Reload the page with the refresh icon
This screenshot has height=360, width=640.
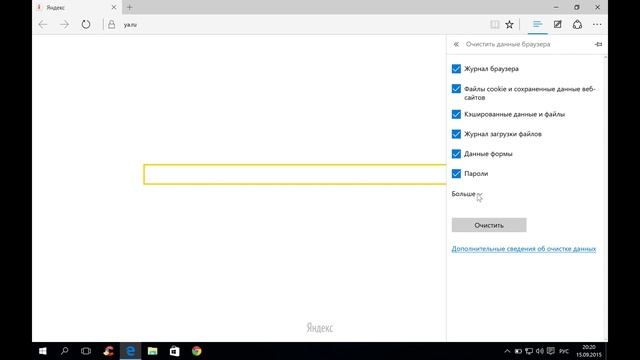(86, 24)
